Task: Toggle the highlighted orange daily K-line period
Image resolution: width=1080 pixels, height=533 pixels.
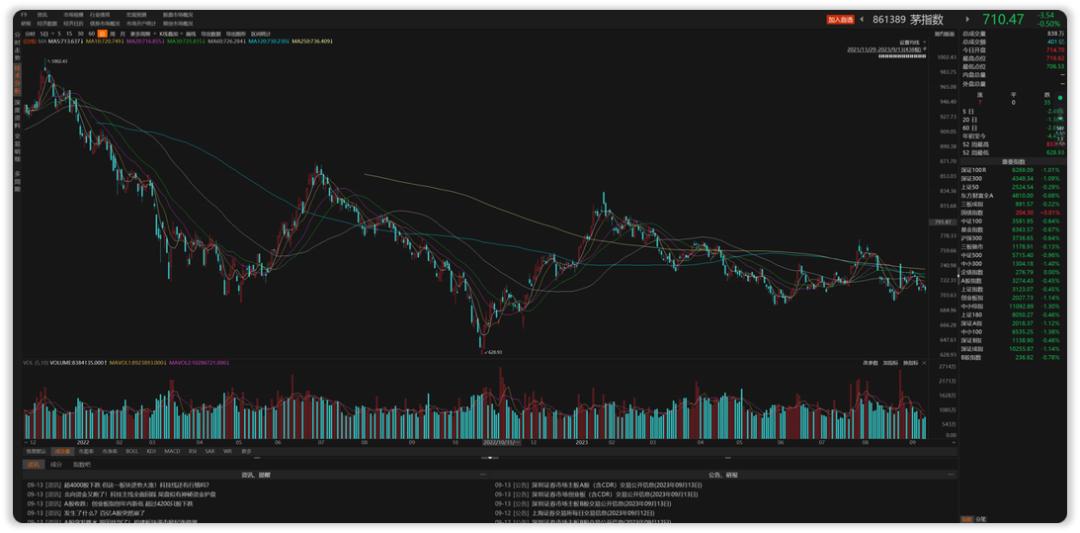Action: [x=103, y=34]
